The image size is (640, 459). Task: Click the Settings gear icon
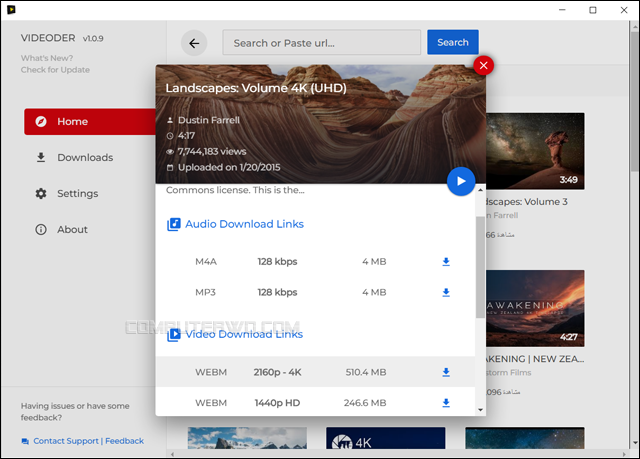coord(41,193)
